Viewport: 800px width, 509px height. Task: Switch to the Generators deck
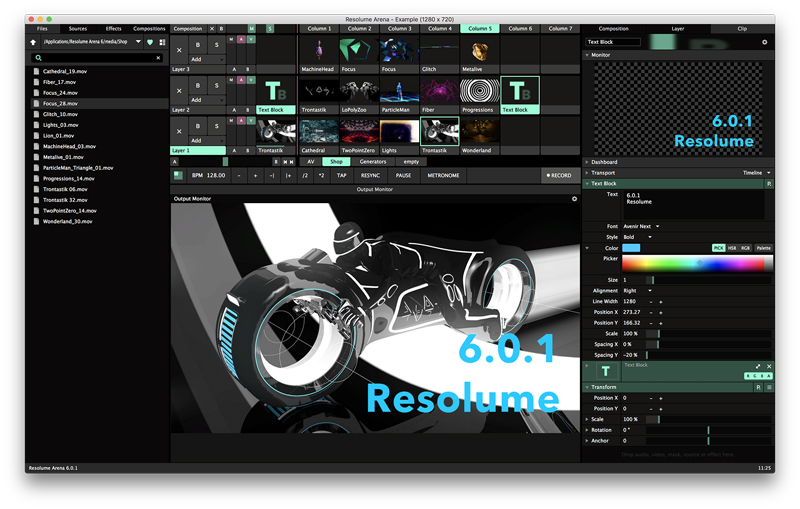pos(373,162)
